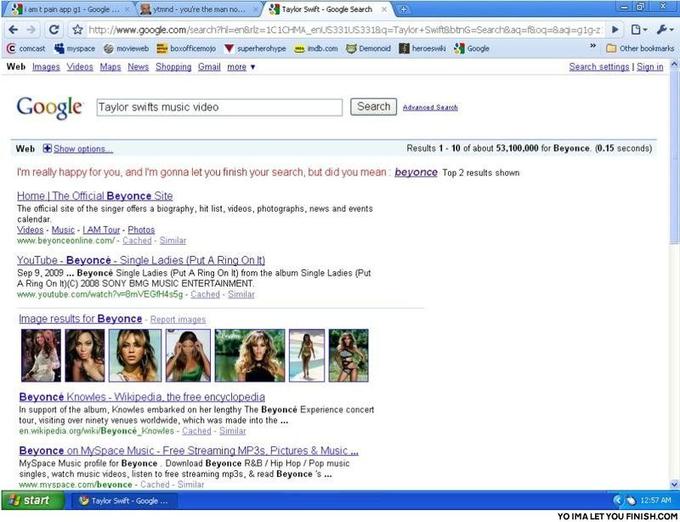Screen dimensions: 680x522
Task: Expand the 'more' dropdown in the Google bar
Action: tap(241, 67)
